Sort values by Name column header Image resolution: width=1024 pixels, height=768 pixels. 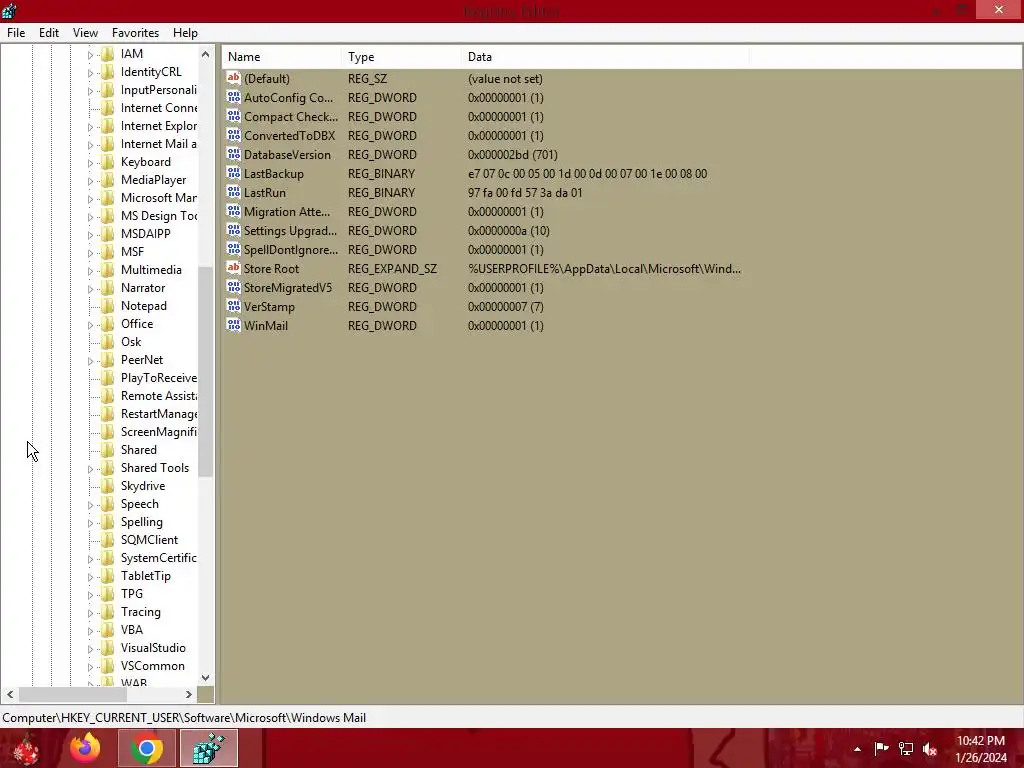[x=281, y=57]
